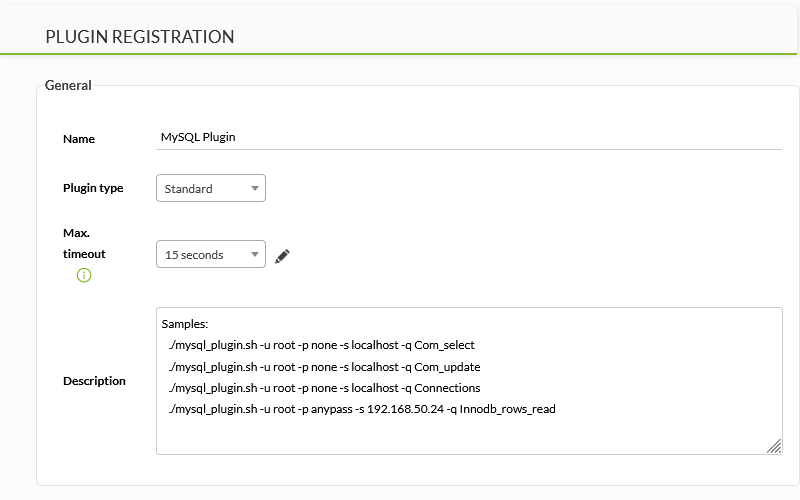
Task: Click the Description box resize handle
Action: pyautogui.click(x=774, y=447)
